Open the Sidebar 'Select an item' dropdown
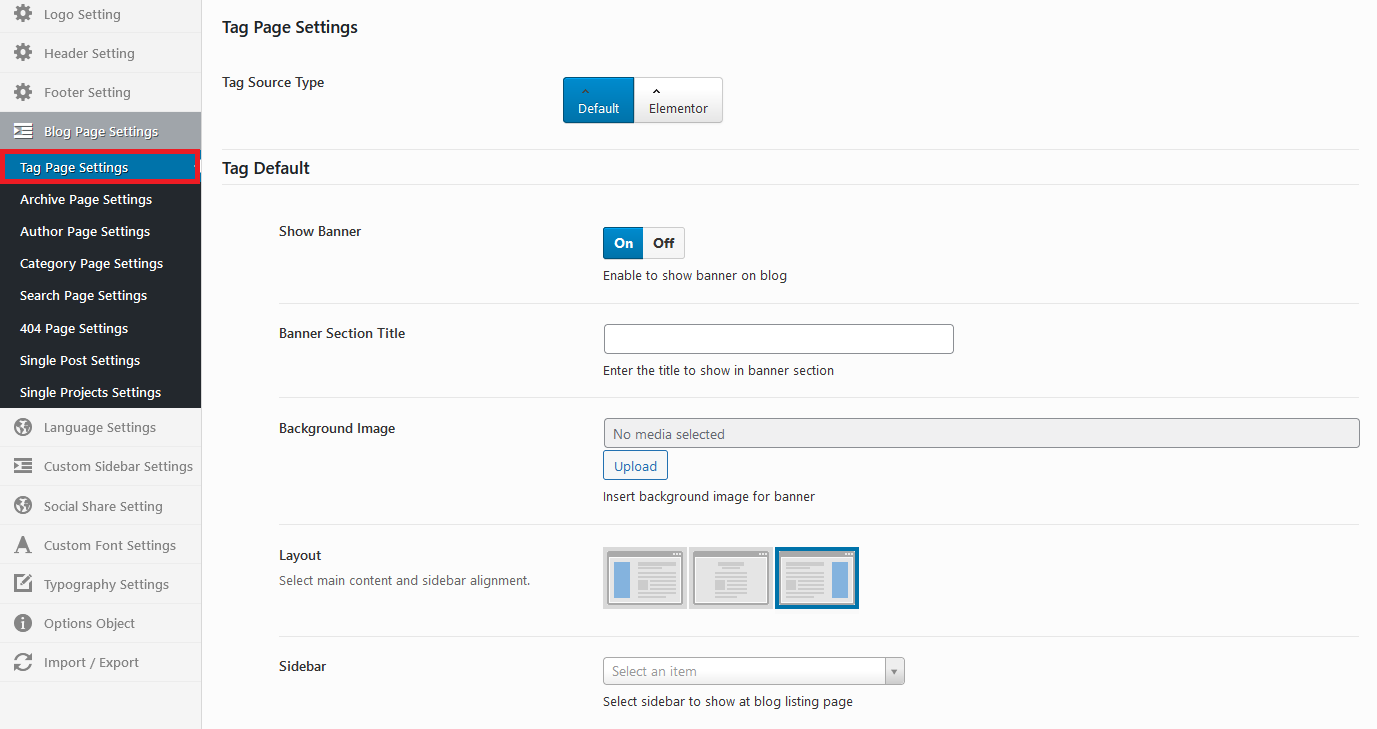Image resolution: width=1377 pixels, height=729 pixels. coord(753,671)
